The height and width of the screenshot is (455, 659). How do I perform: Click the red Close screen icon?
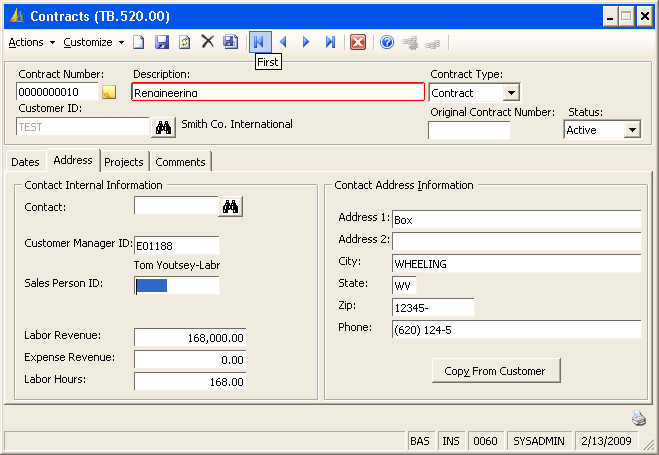(357, 42)
